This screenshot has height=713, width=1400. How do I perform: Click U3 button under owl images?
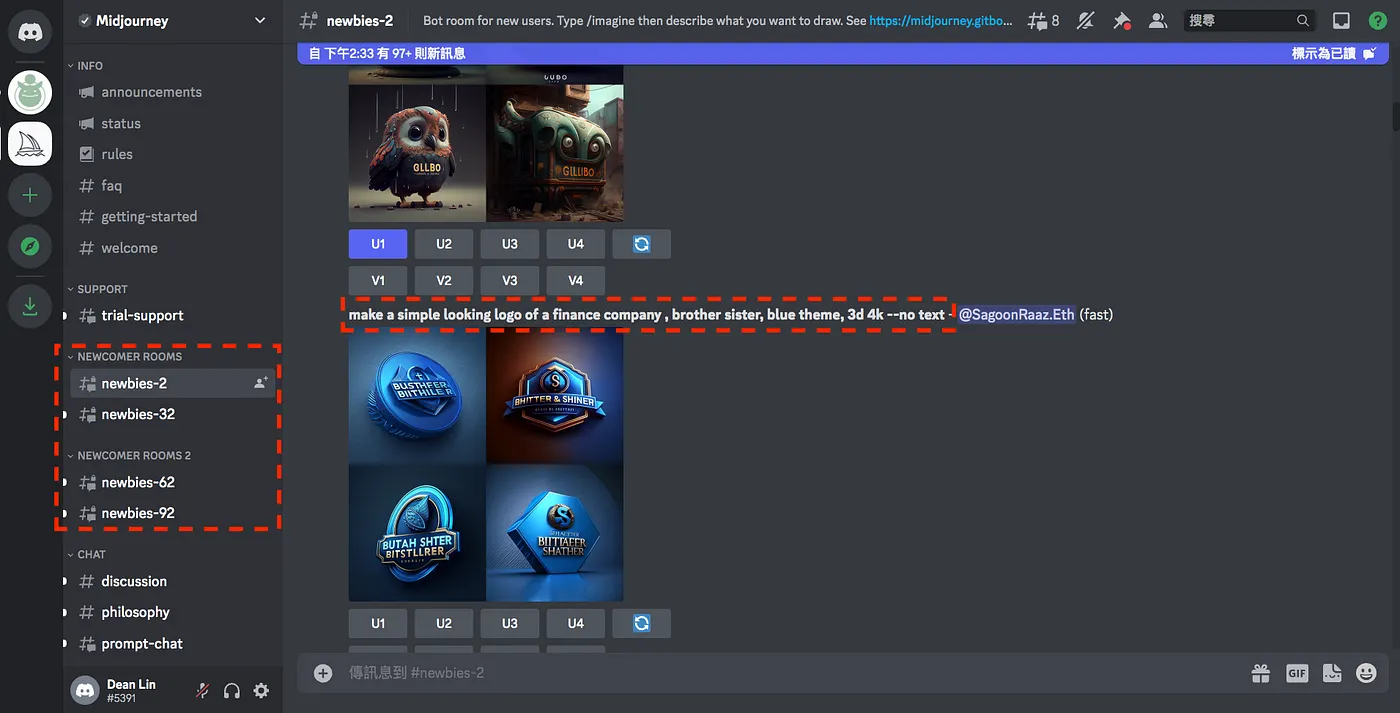(510, 244)
